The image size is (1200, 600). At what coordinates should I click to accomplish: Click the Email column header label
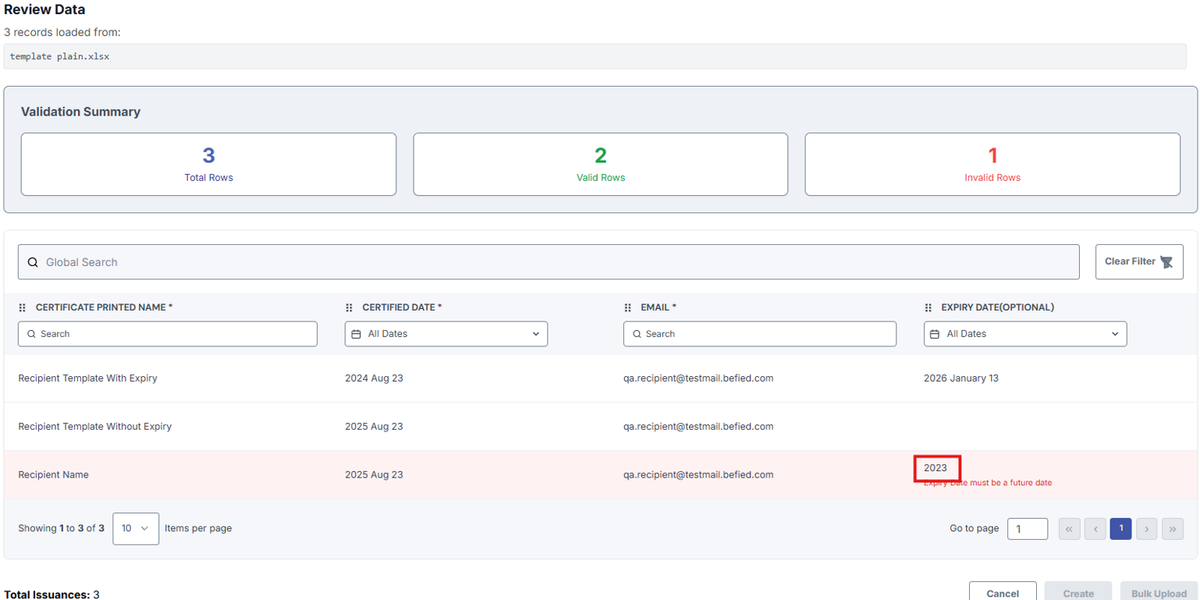tap(659, 308)
